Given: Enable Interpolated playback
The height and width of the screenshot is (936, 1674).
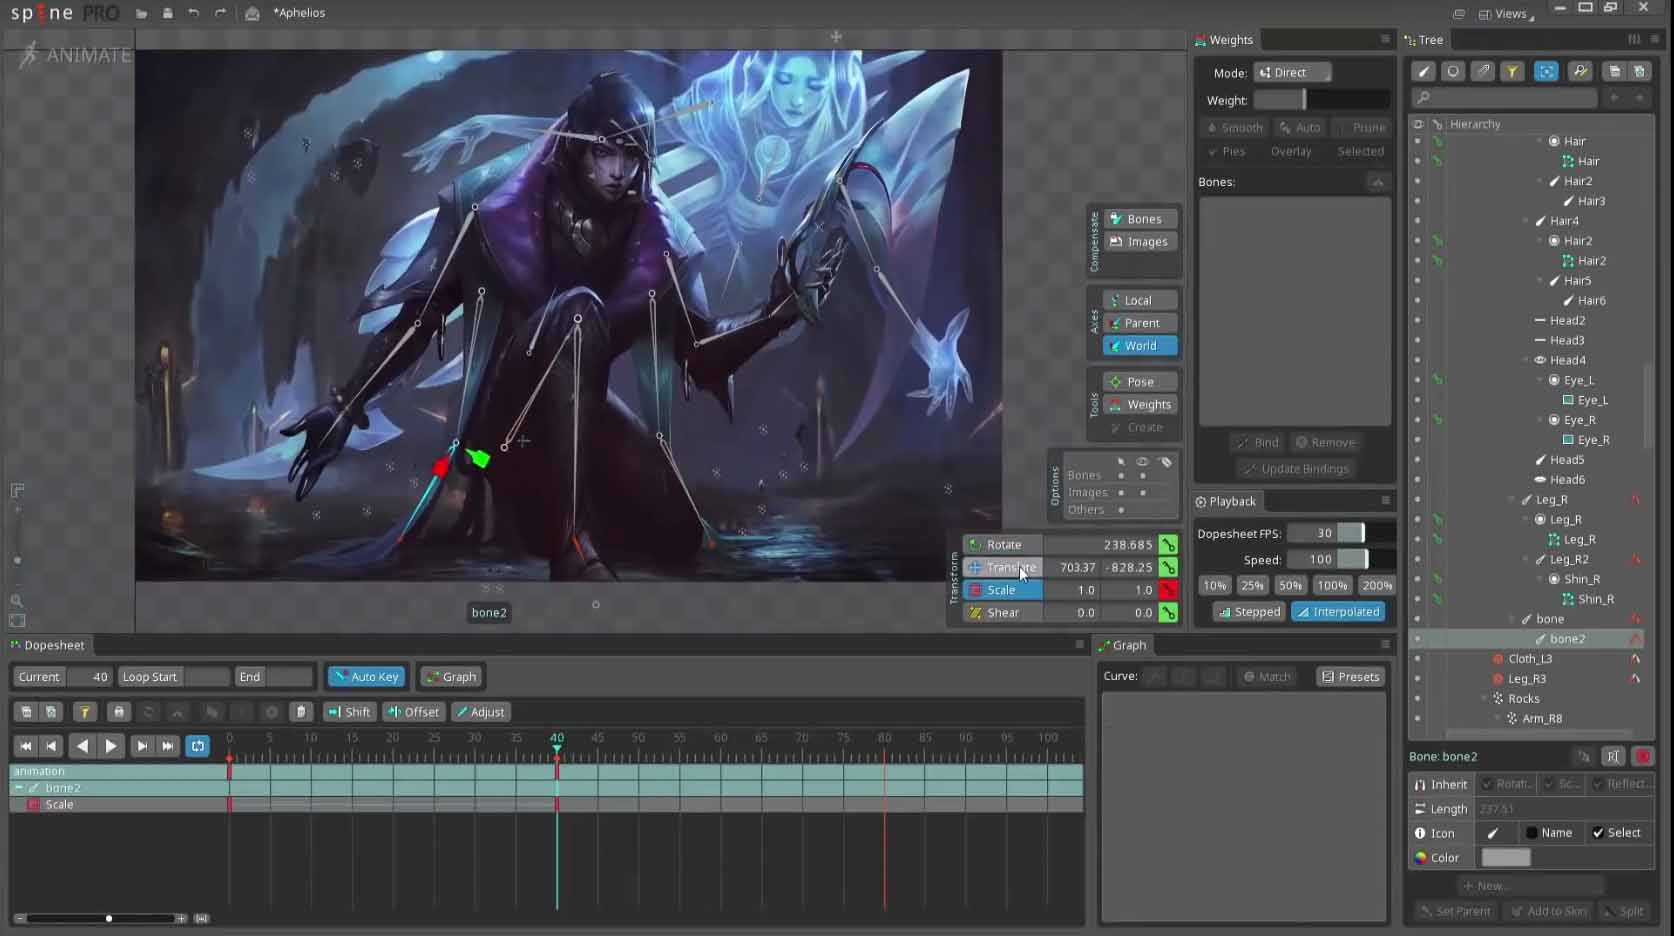Looking at the screenshot, I should [x=1338, y=612].
